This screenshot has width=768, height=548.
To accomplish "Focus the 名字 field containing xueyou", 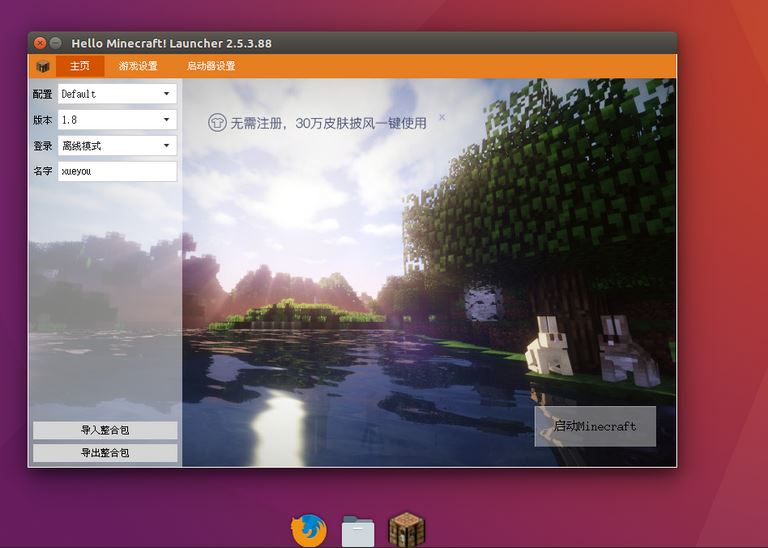I will pos(117,171).
